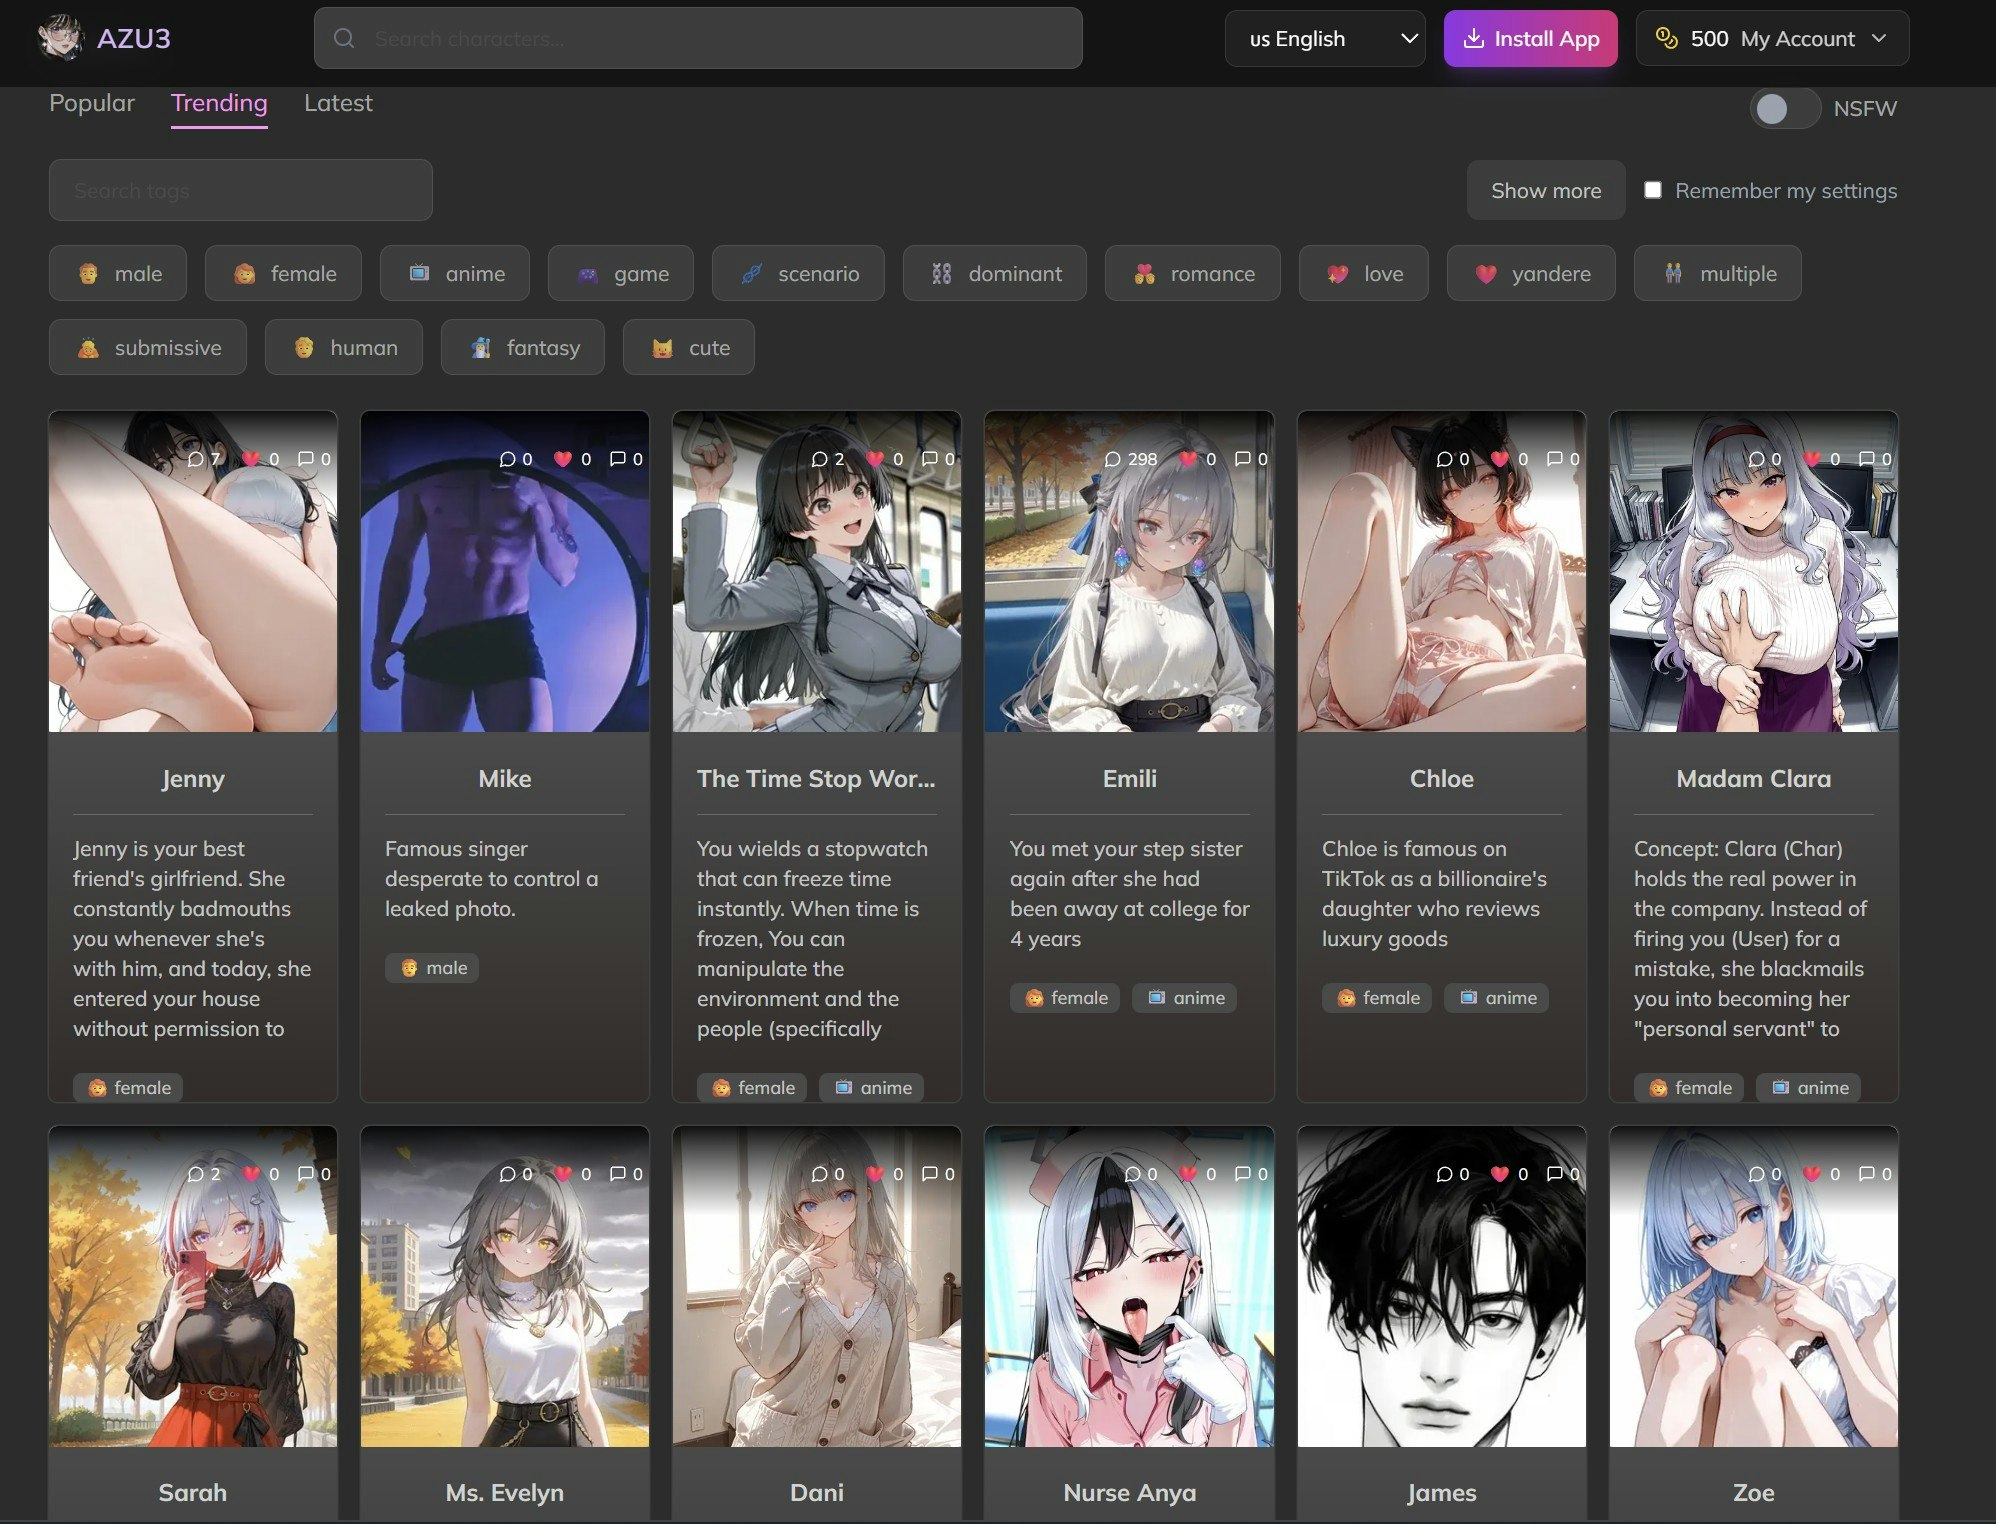Check the Remember my settings checkbox

point(1653,189)
